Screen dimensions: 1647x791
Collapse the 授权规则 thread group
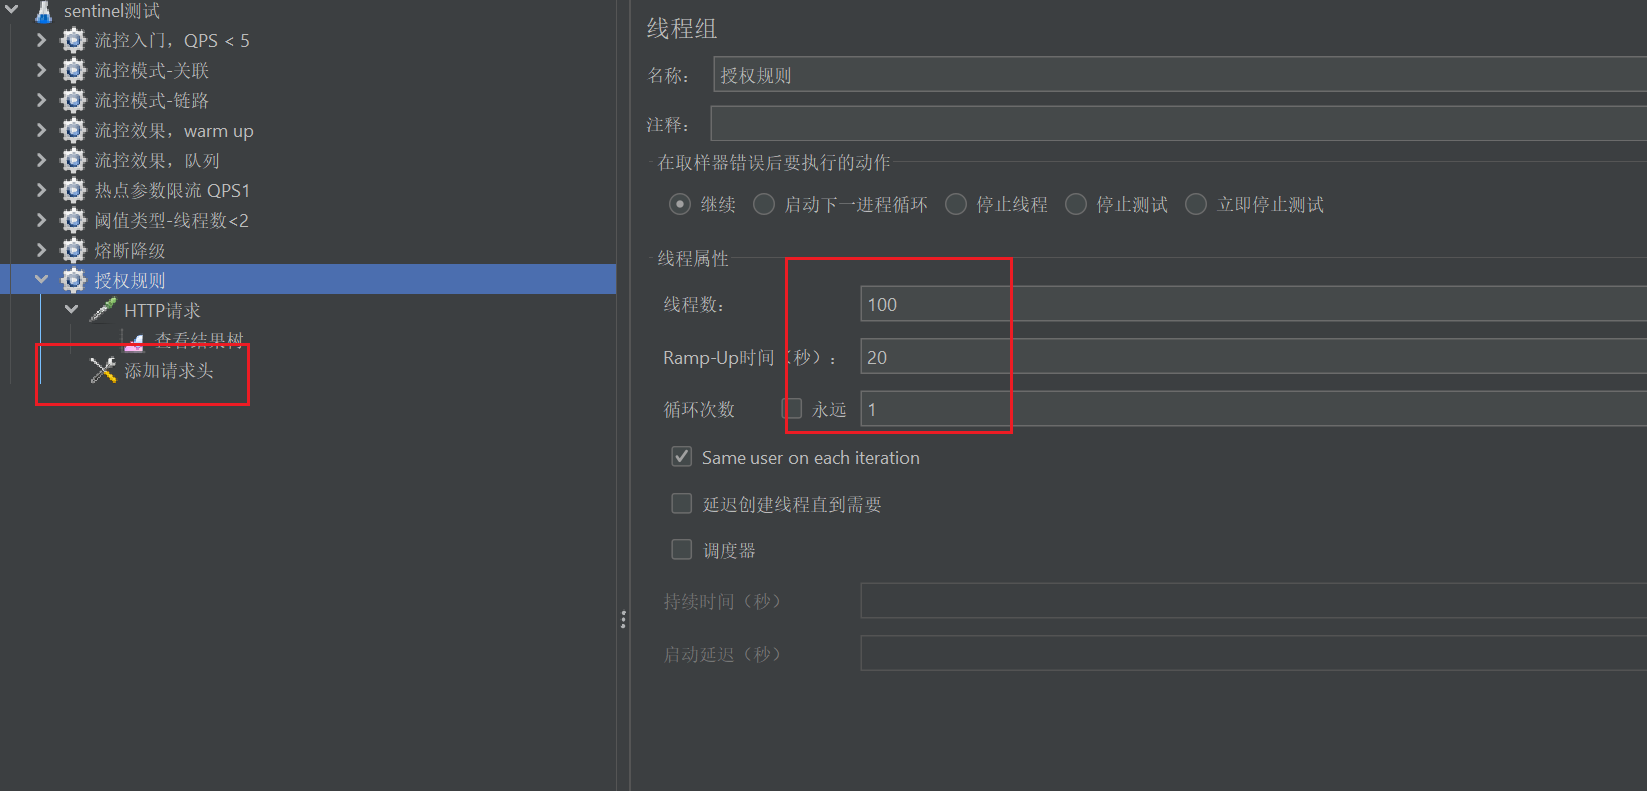click(41, 280)
